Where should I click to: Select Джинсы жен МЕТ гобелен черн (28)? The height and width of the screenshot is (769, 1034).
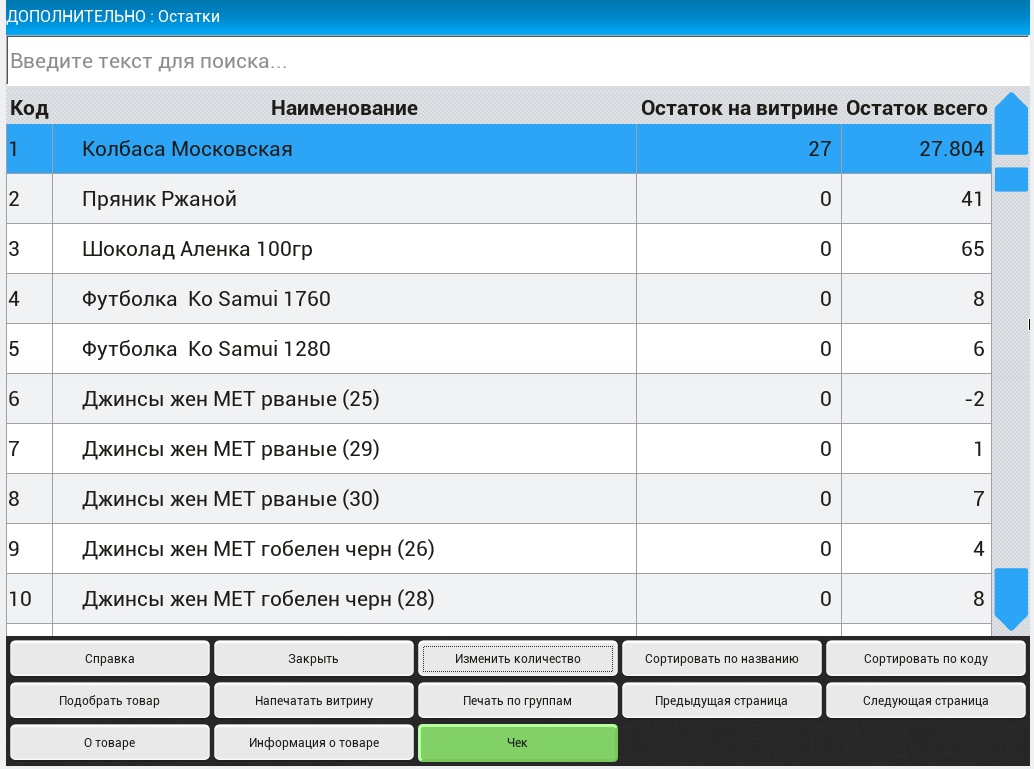click(499, 599)
